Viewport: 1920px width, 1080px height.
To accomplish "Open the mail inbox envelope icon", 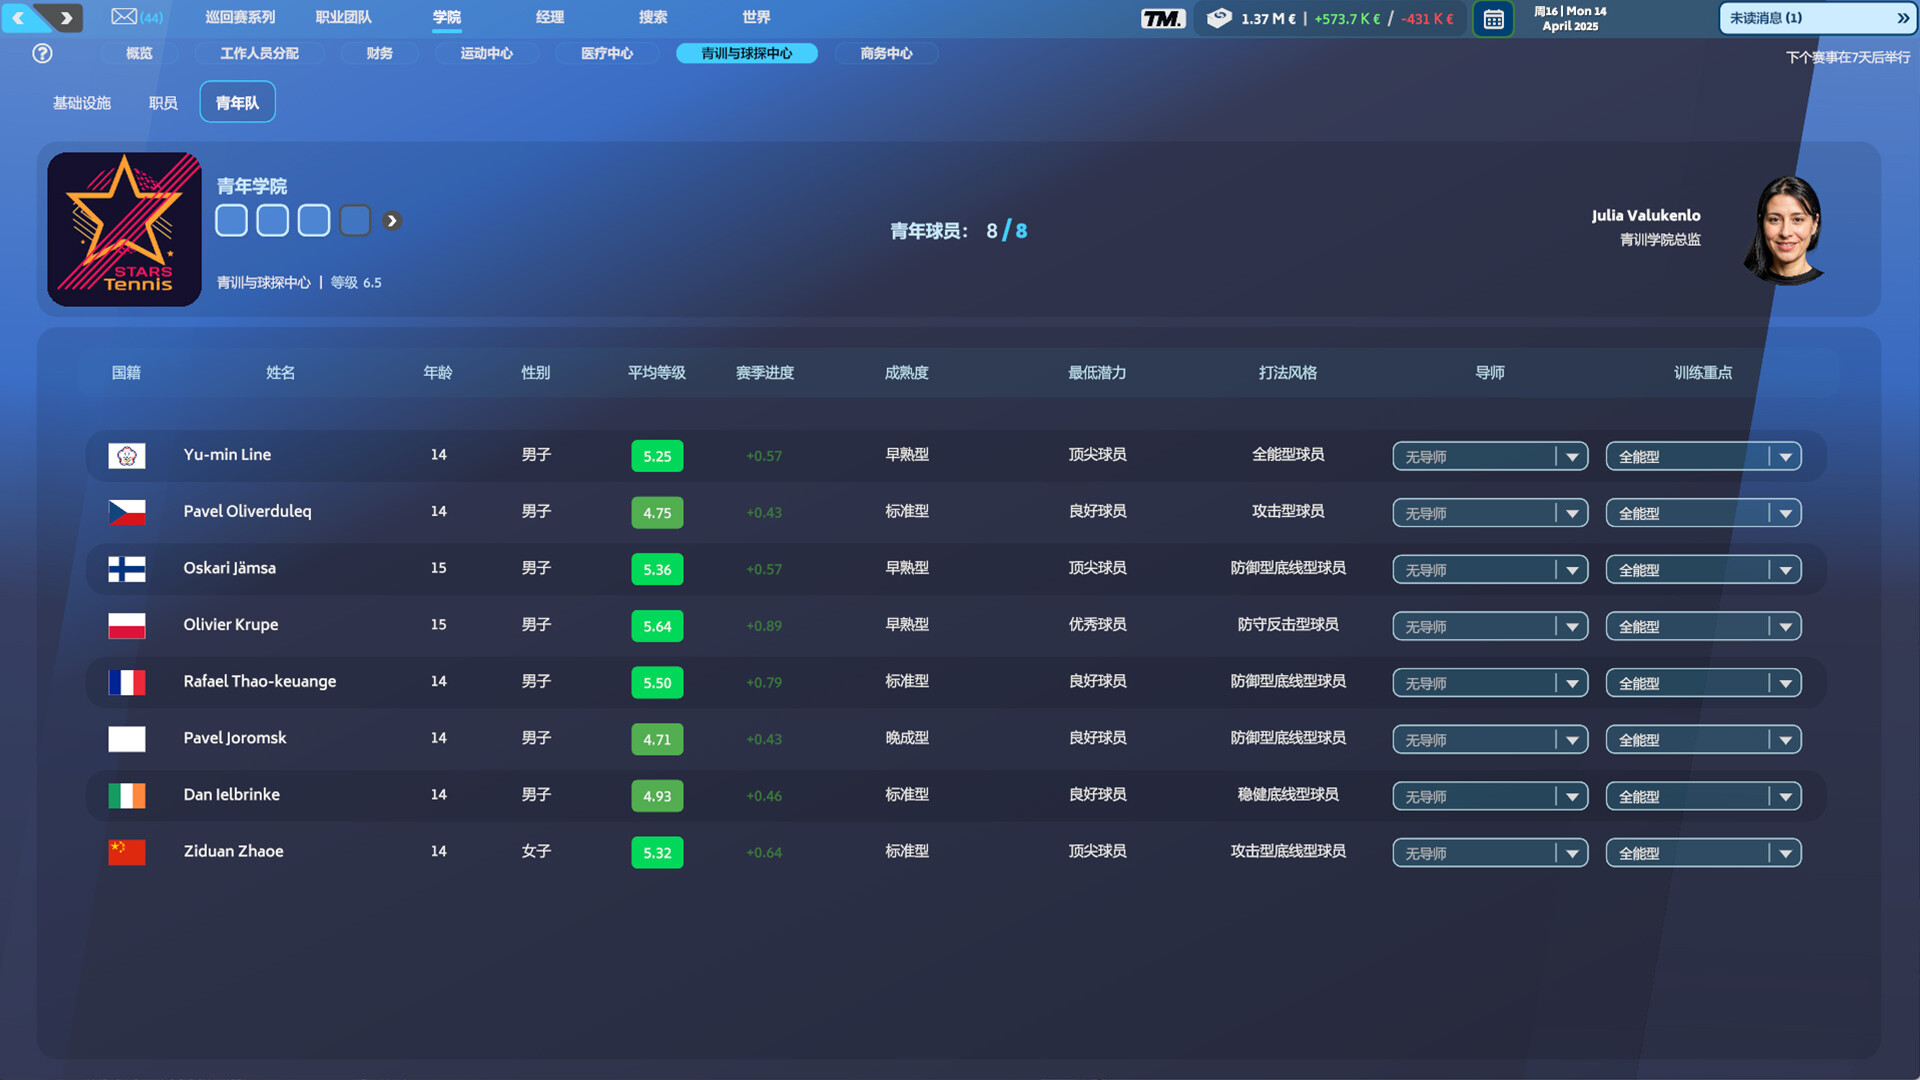I will 124,17.
